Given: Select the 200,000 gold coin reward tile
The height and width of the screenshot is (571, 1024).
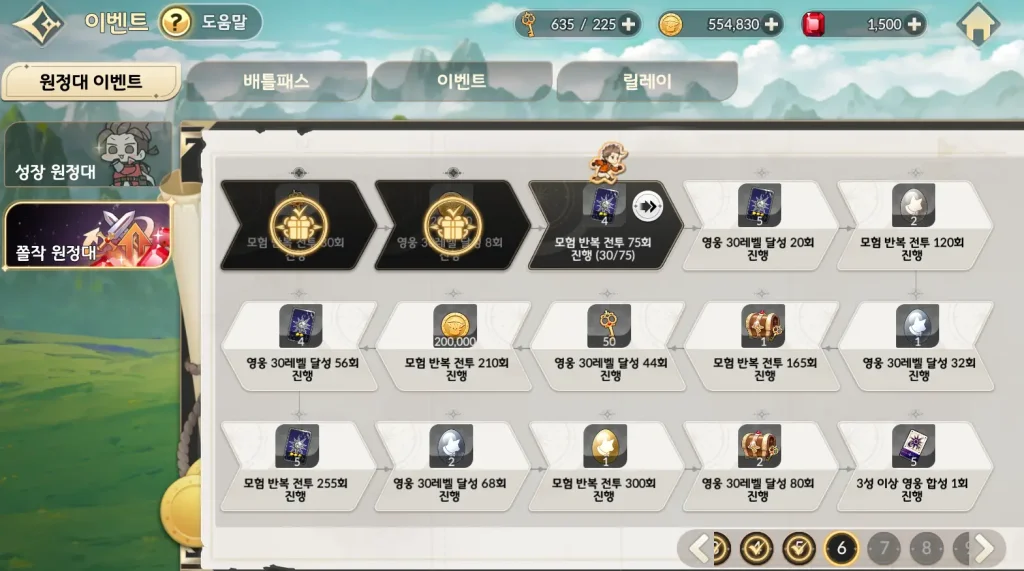Looking at the screenshot, I should pyautogui.click(x=455, y=326).
